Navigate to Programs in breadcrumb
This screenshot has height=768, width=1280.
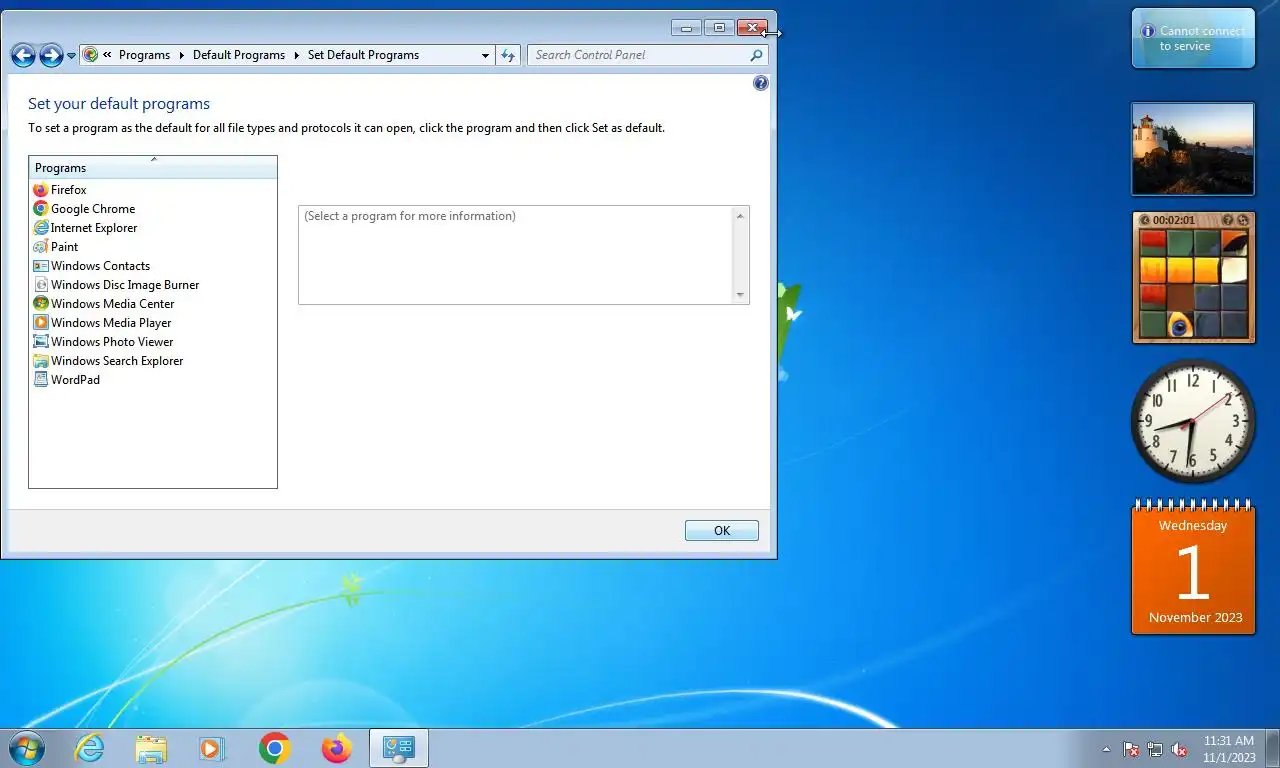click(144, 55)
